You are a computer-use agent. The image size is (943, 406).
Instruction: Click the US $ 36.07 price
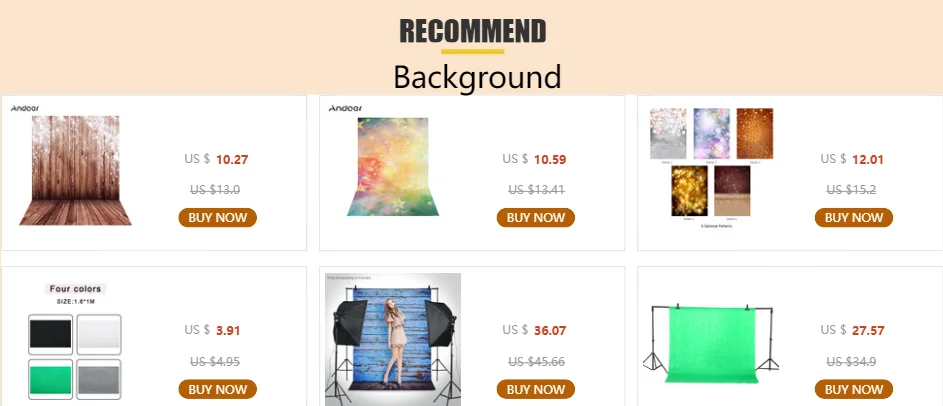click(535, 330)
